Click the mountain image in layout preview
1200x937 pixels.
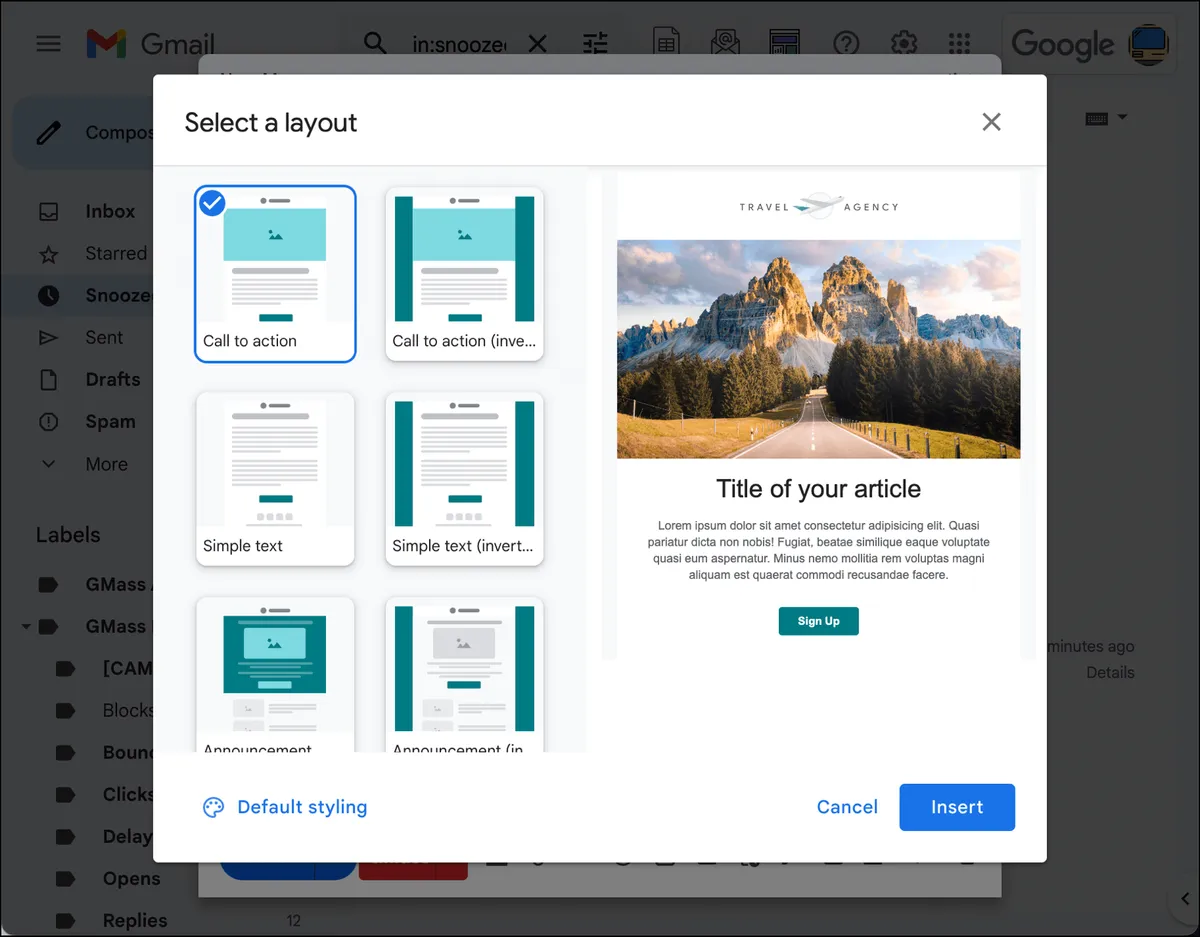[818, 349]
